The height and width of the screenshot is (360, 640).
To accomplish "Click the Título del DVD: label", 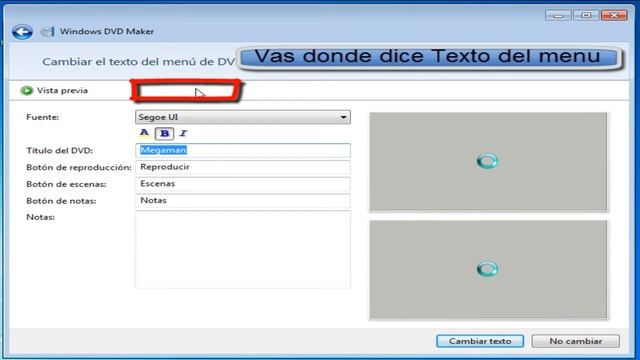I will coord(60,151).
